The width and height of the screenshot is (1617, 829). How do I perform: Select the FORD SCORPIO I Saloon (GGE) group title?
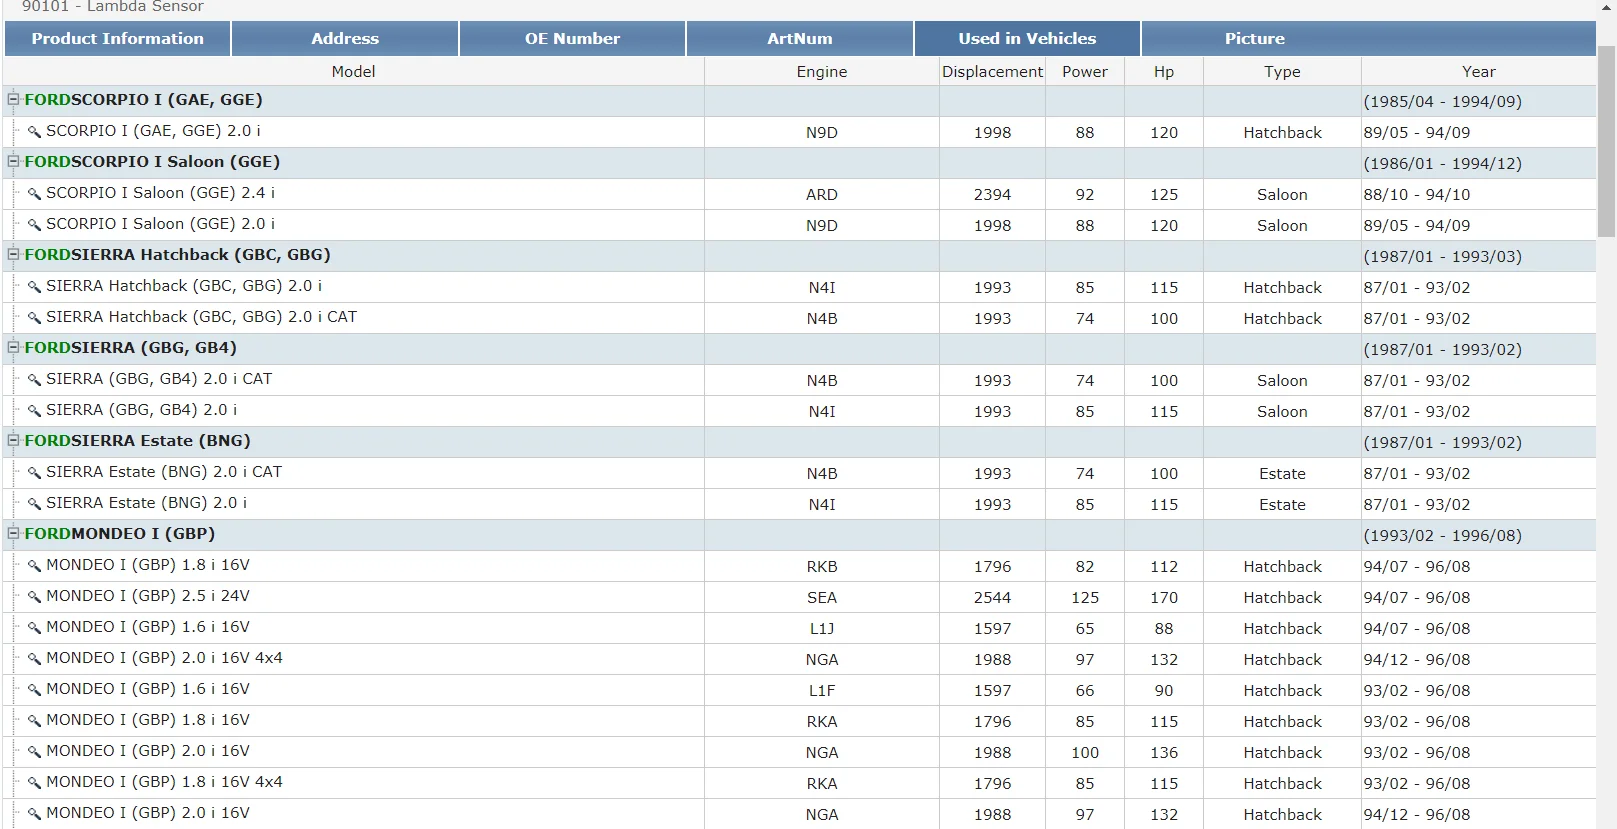point(152,162)
